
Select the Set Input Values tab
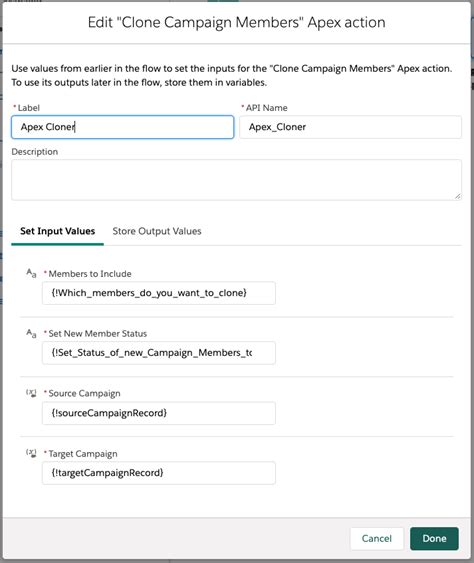click(57, 231)
